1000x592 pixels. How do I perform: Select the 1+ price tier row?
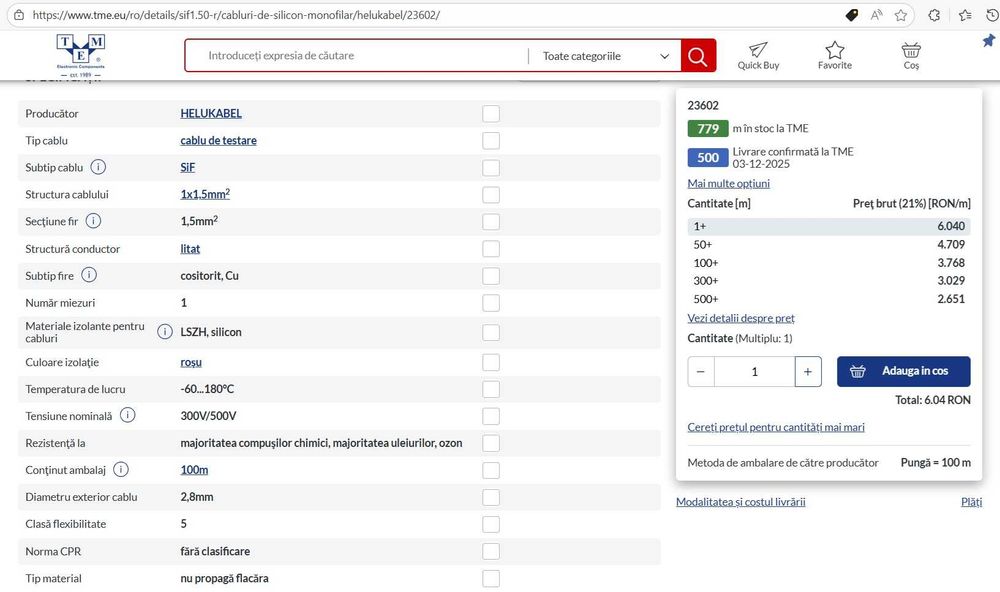829,226
